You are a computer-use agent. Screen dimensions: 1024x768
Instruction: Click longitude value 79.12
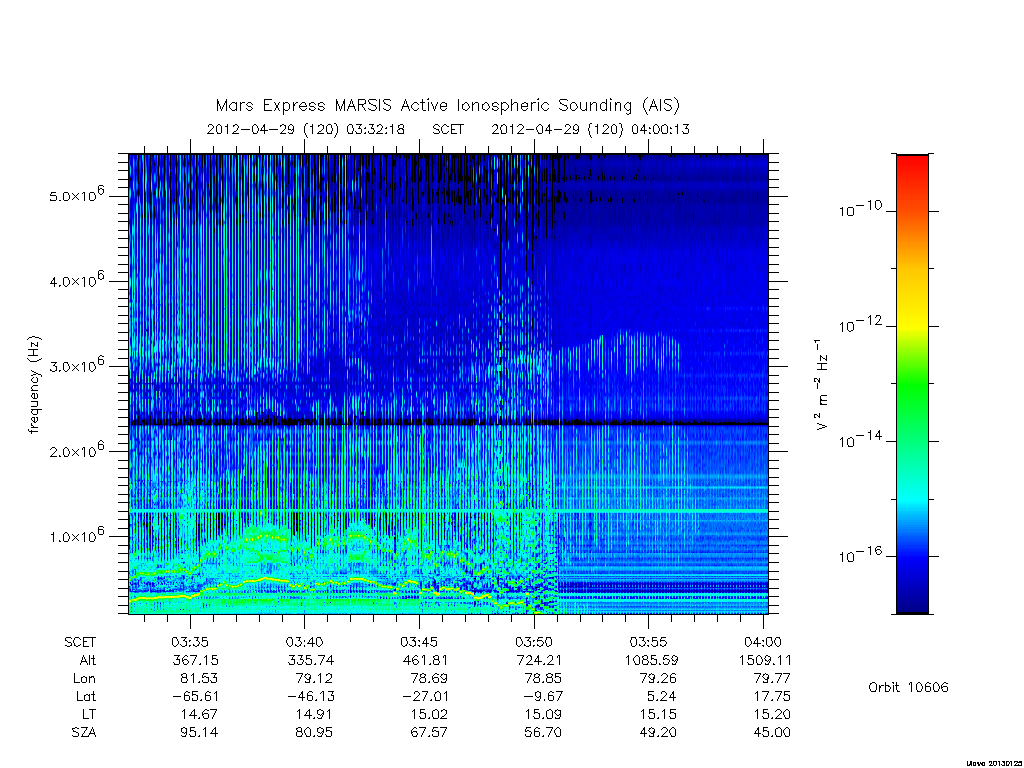(313, 679)
